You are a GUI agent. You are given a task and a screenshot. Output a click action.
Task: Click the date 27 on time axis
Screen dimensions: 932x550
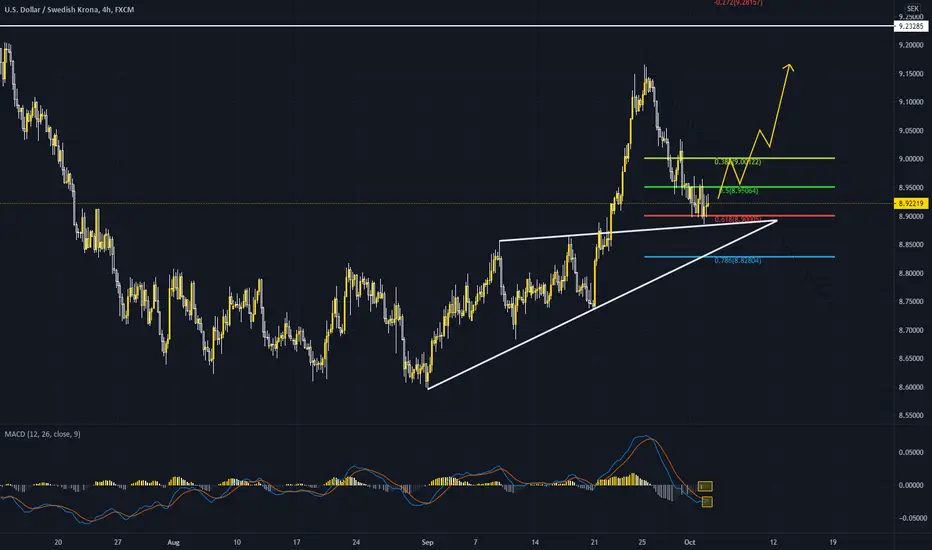(118, 542)
